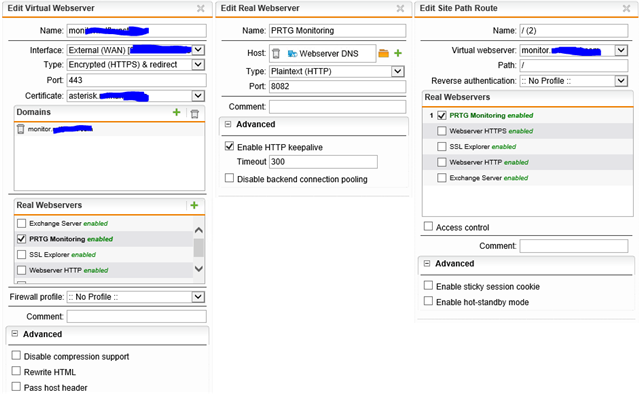
Task: Enable Pass host header option
Action: pyautogui.click(x=16, y=386)
